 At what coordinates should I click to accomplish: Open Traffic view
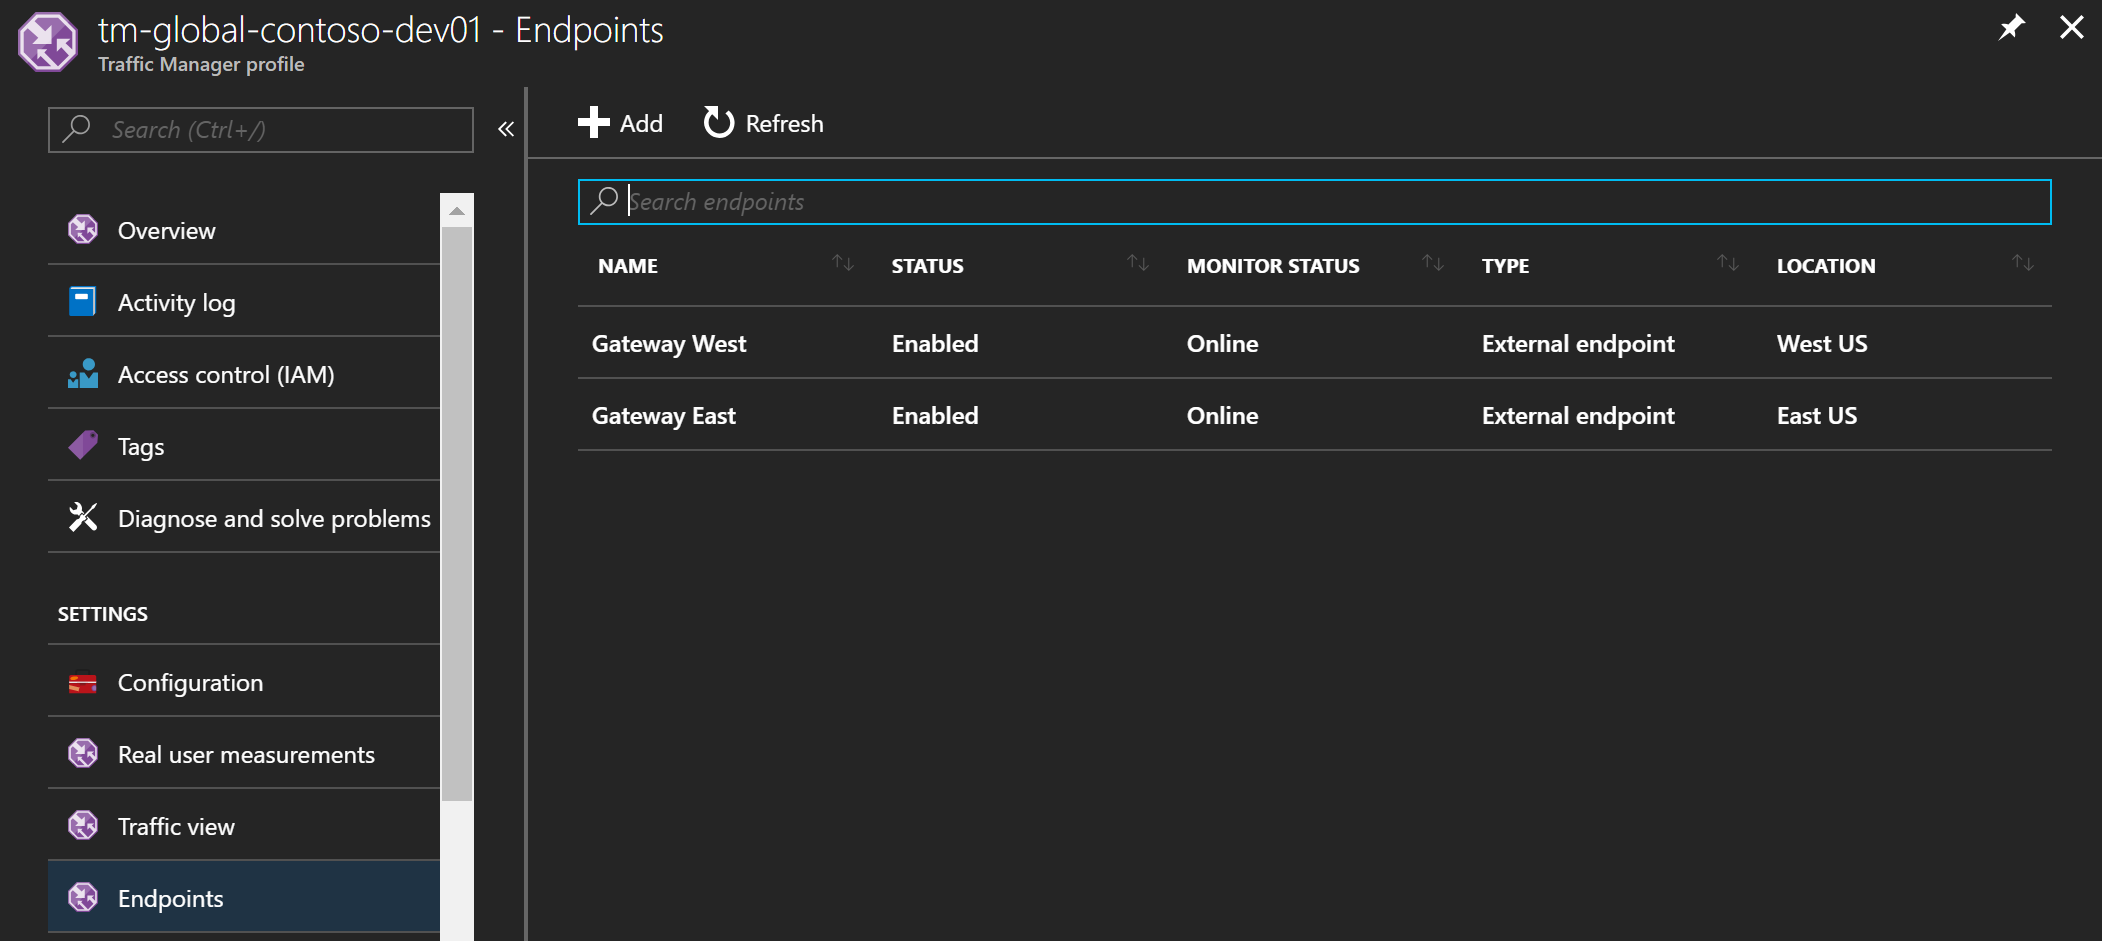click(x=244, y=826)
